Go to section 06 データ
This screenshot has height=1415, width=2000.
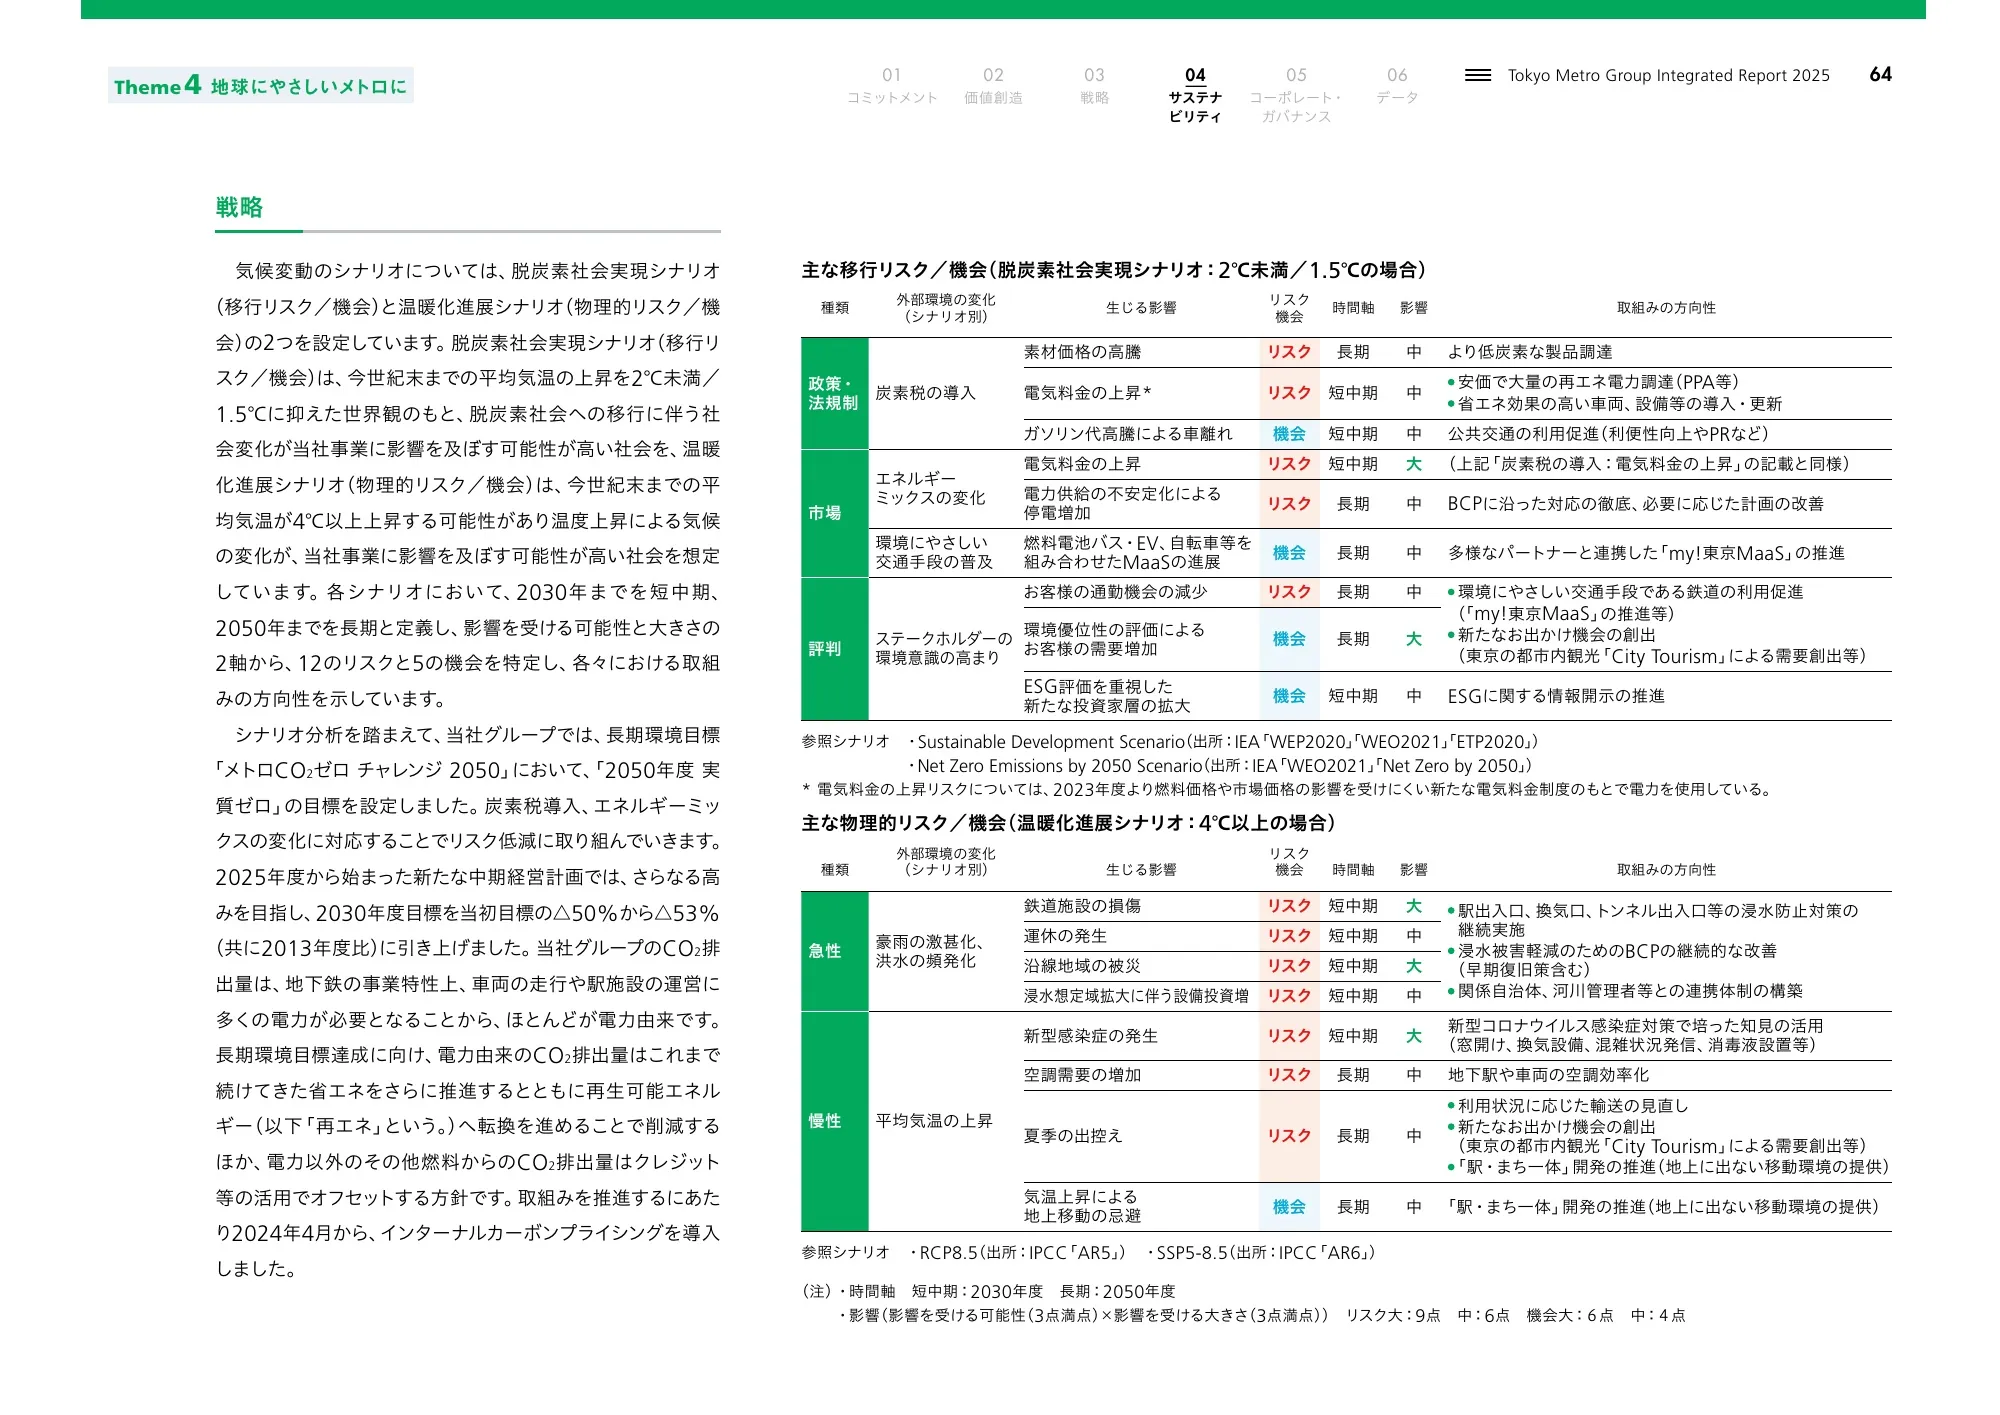(1397, 86)
